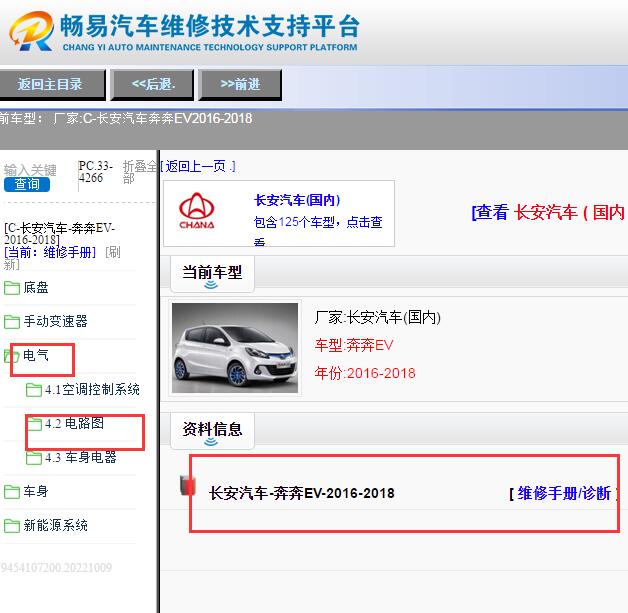This screenshot has height=613, width=628.
Task: Click folder icon for 4.2 电路图
Action: click(34, 424)
